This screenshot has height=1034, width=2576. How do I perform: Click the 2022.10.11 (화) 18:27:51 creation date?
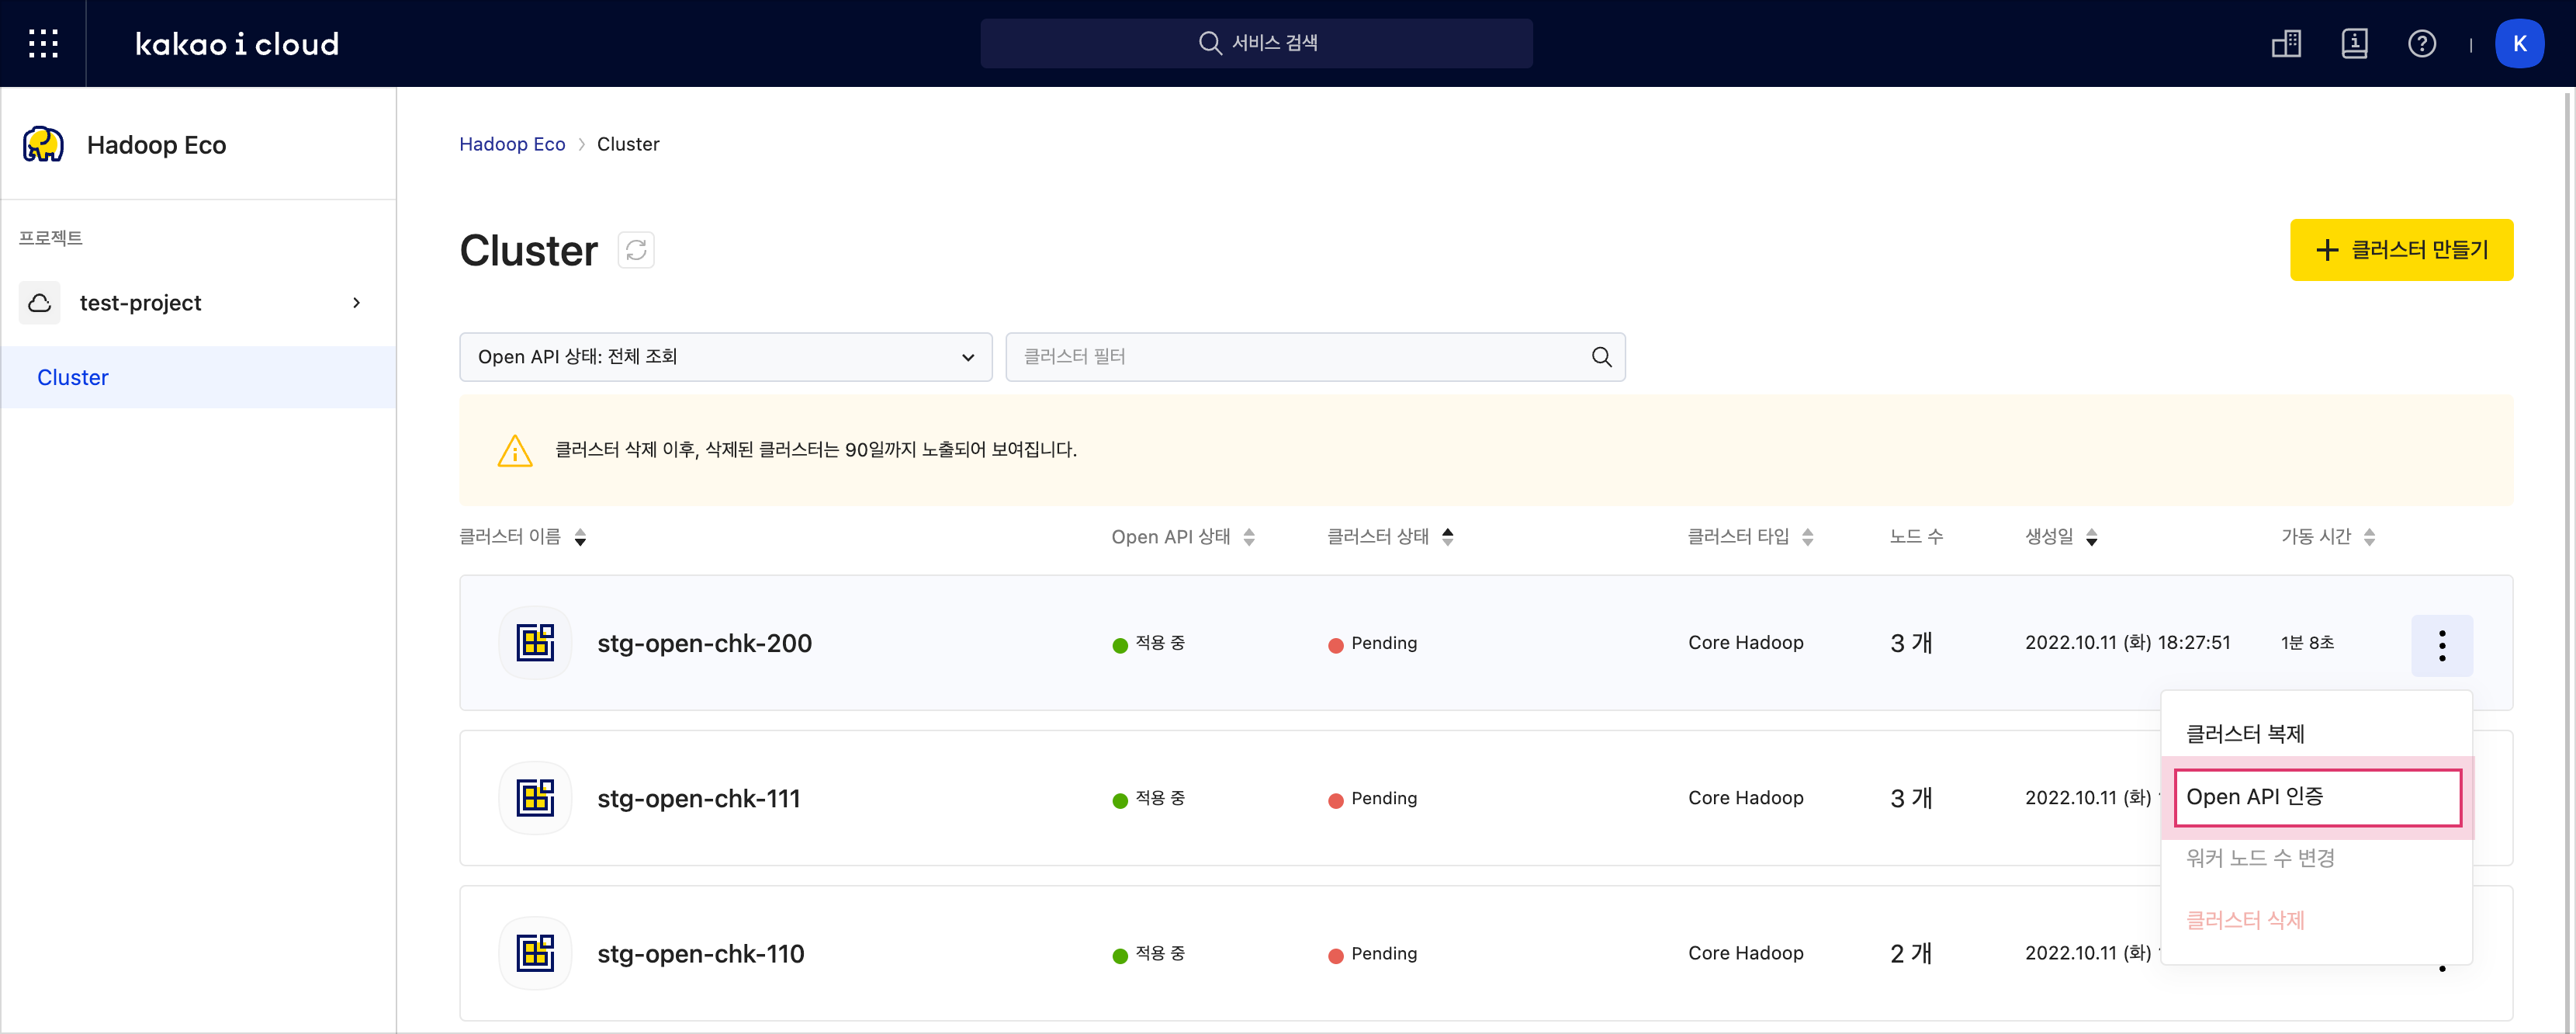pyautogui.click(x=2127, y=643)
